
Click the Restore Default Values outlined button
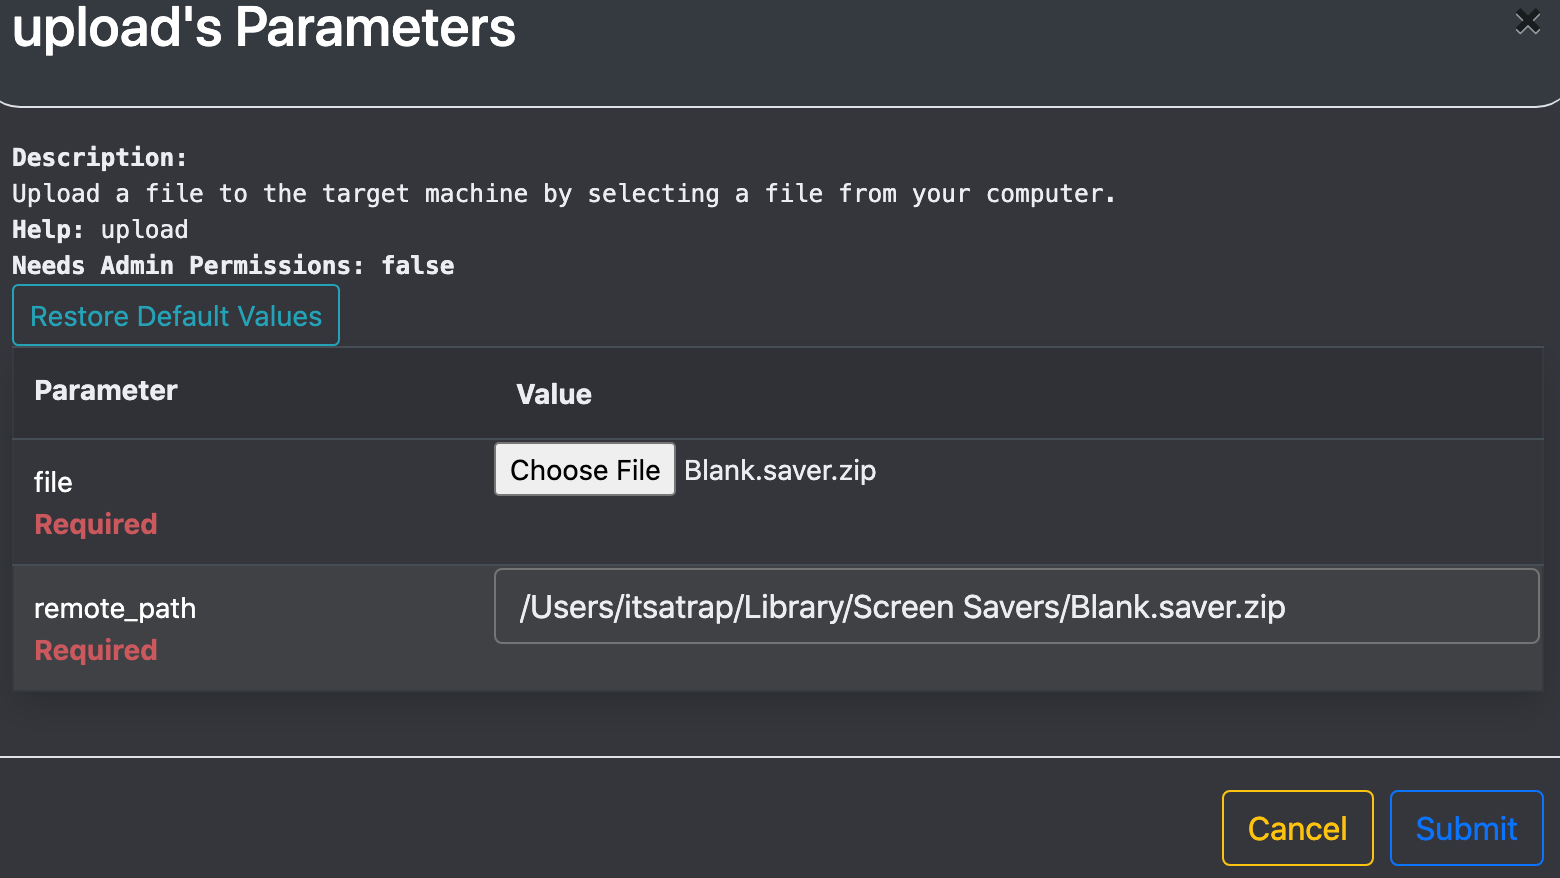coord(175,315)
